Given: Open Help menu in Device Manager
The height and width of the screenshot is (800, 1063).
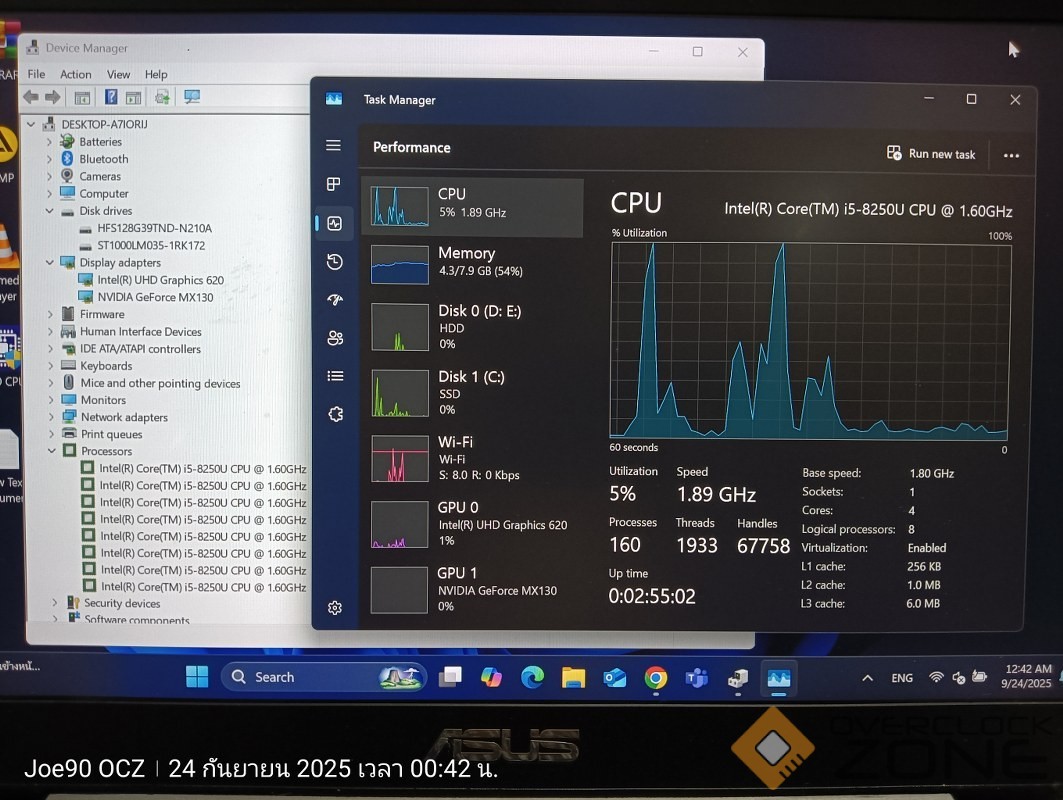Looking at the screenshot, I should [x=156, y=75].
